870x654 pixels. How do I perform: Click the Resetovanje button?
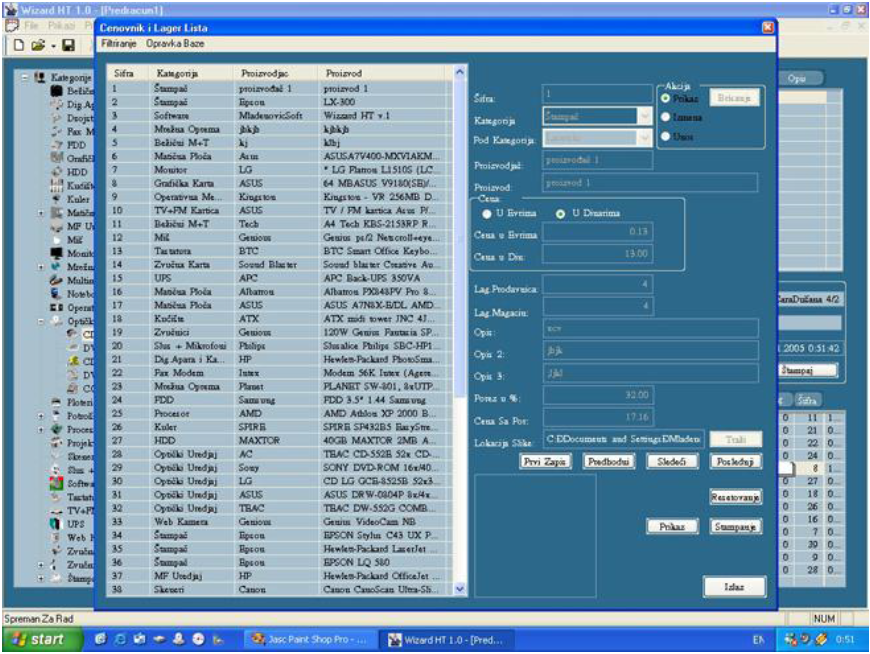pos(735,497)
